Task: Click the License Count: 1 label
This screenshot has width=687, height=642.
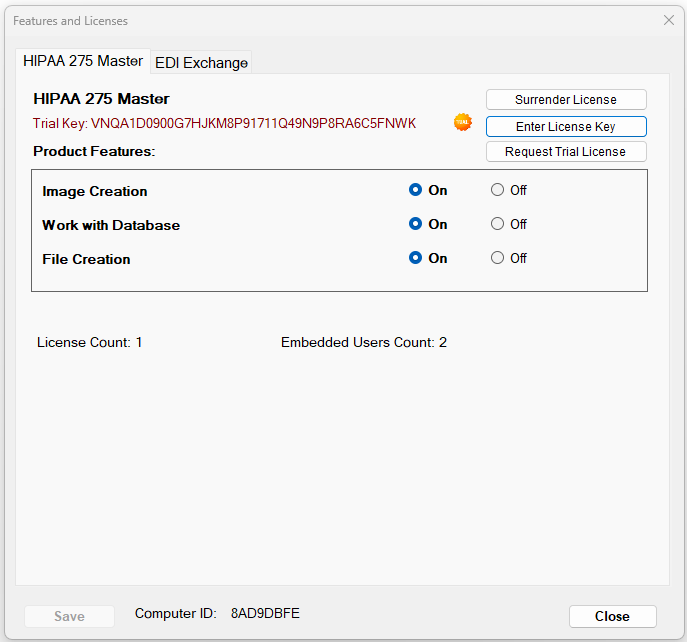Action: [89, 342]
